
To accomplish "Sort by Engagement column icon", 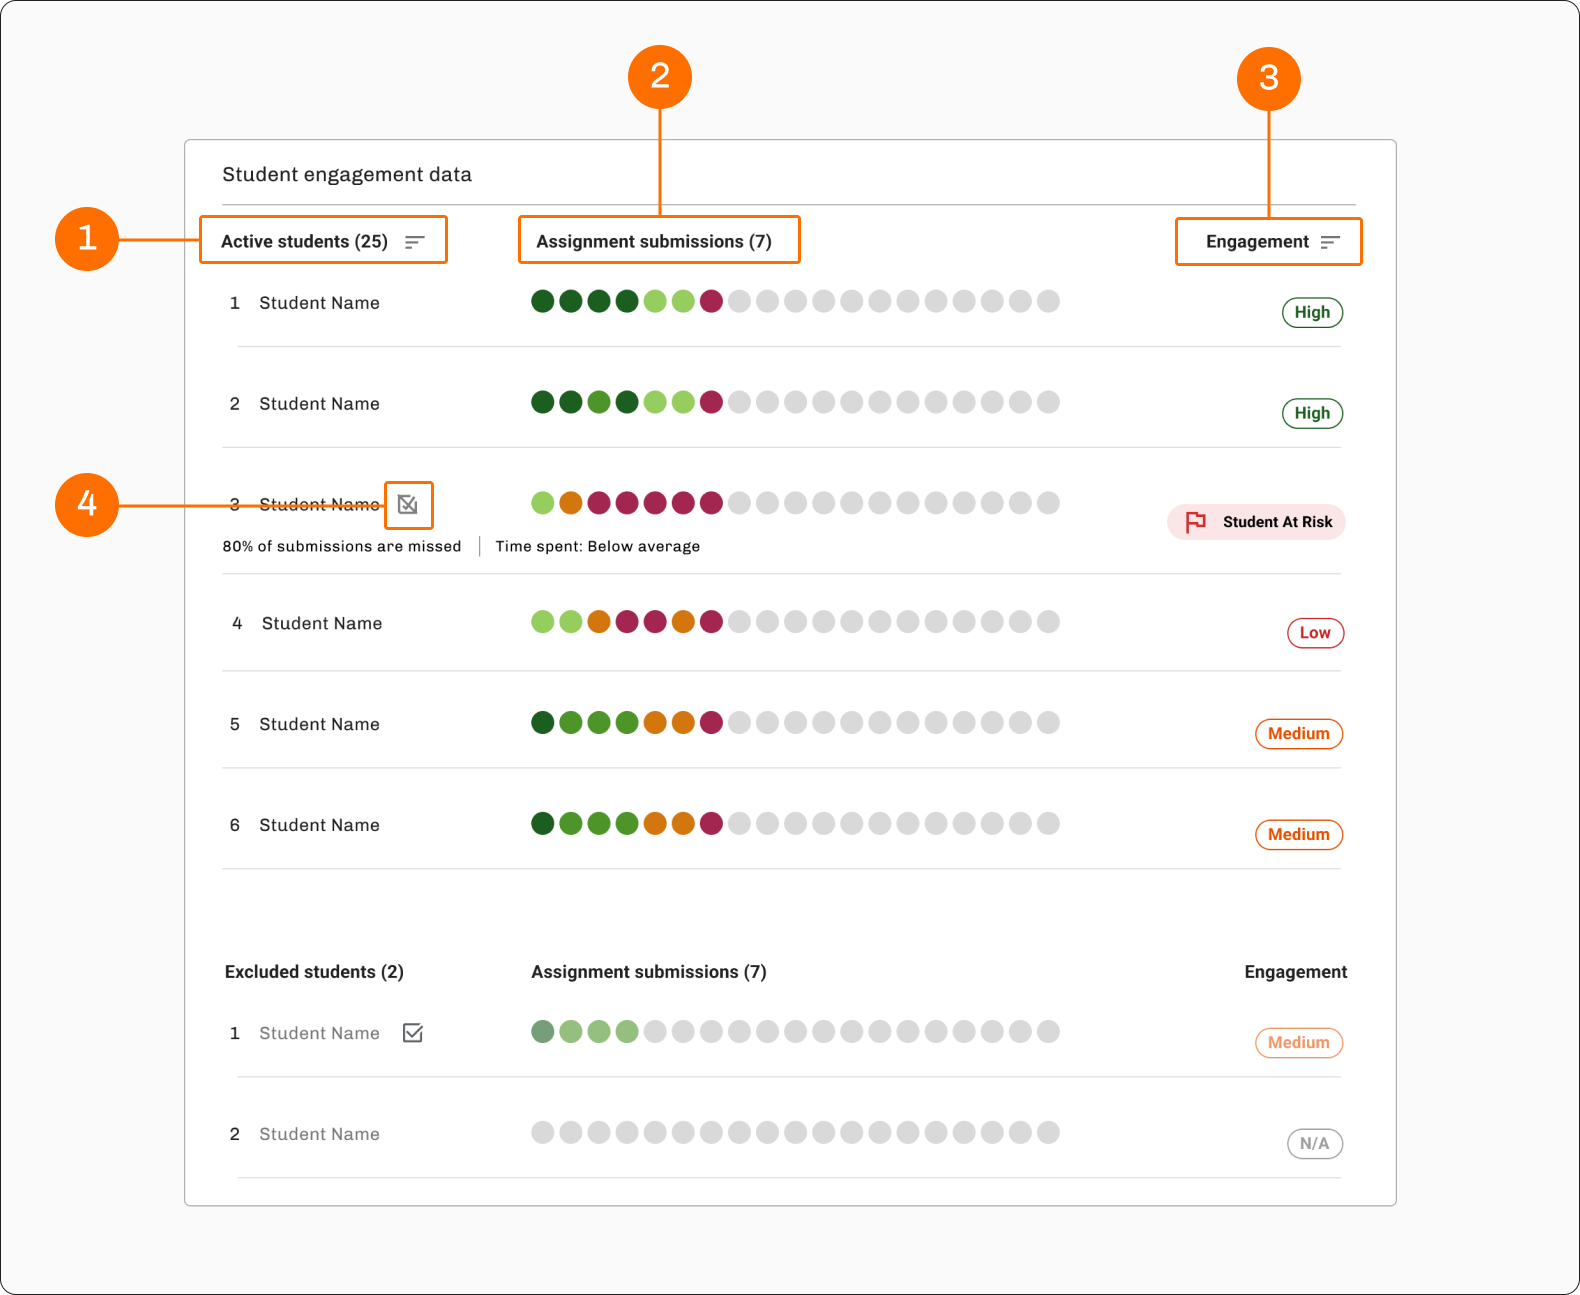I will 1330,242.
